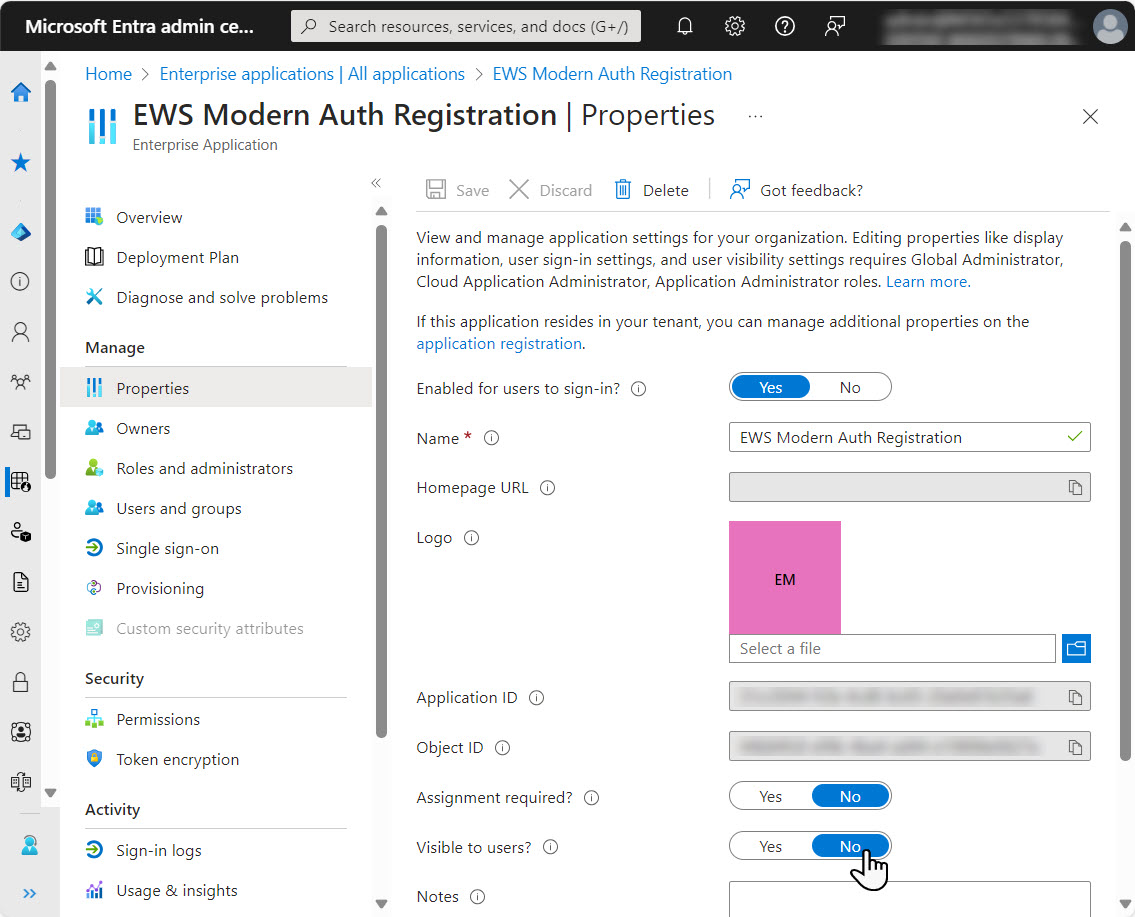This screenshot has width=1135, height=917.
Task: Show info tooltip for Object ID
Action: pos(502,748)
